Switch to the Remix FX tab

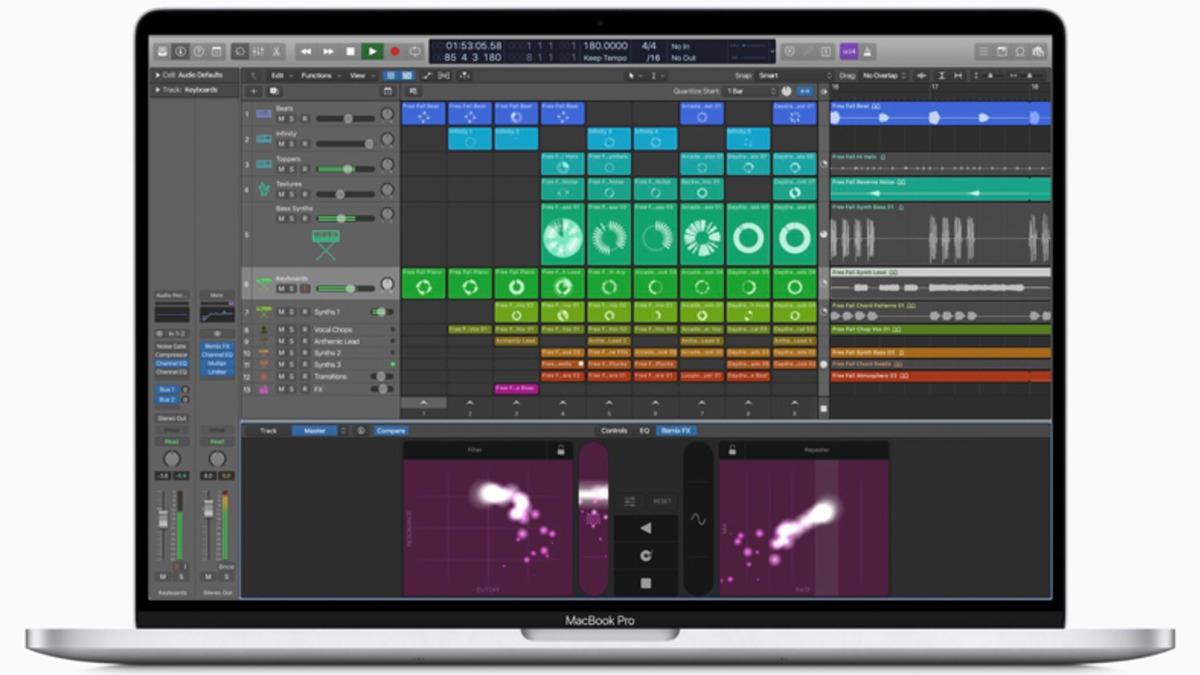click(x=677, y=428)
